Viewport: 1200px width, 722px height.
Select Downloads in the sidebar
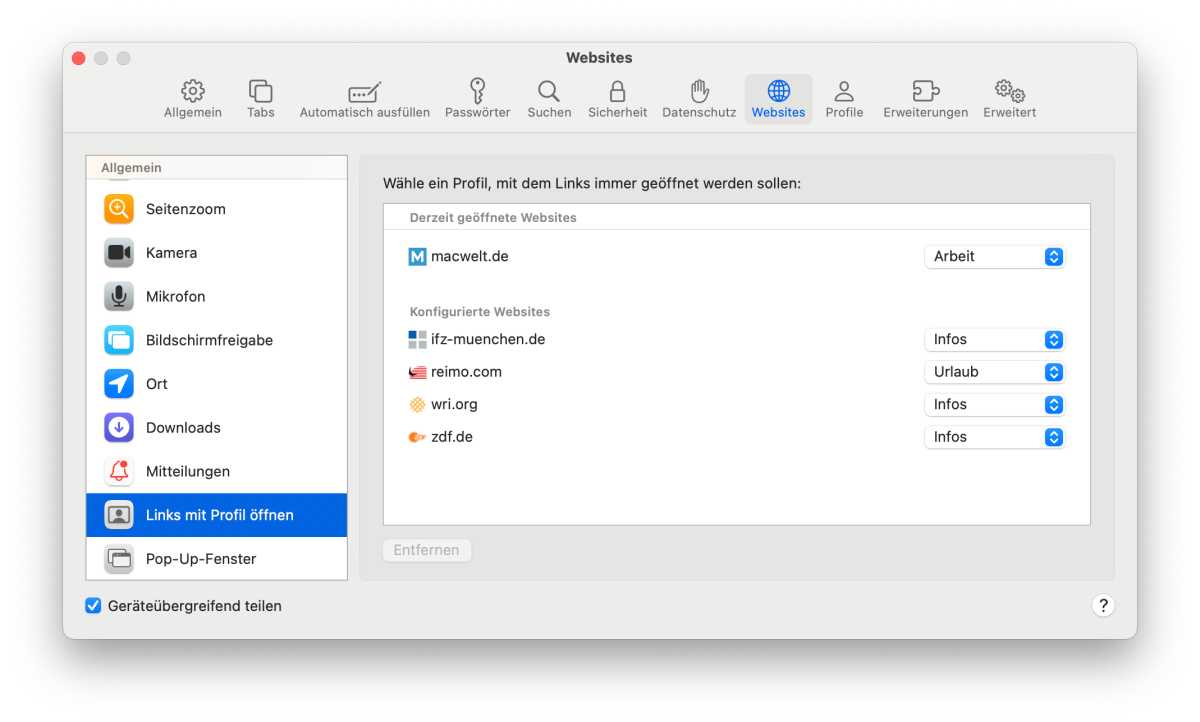pos(217,428)
